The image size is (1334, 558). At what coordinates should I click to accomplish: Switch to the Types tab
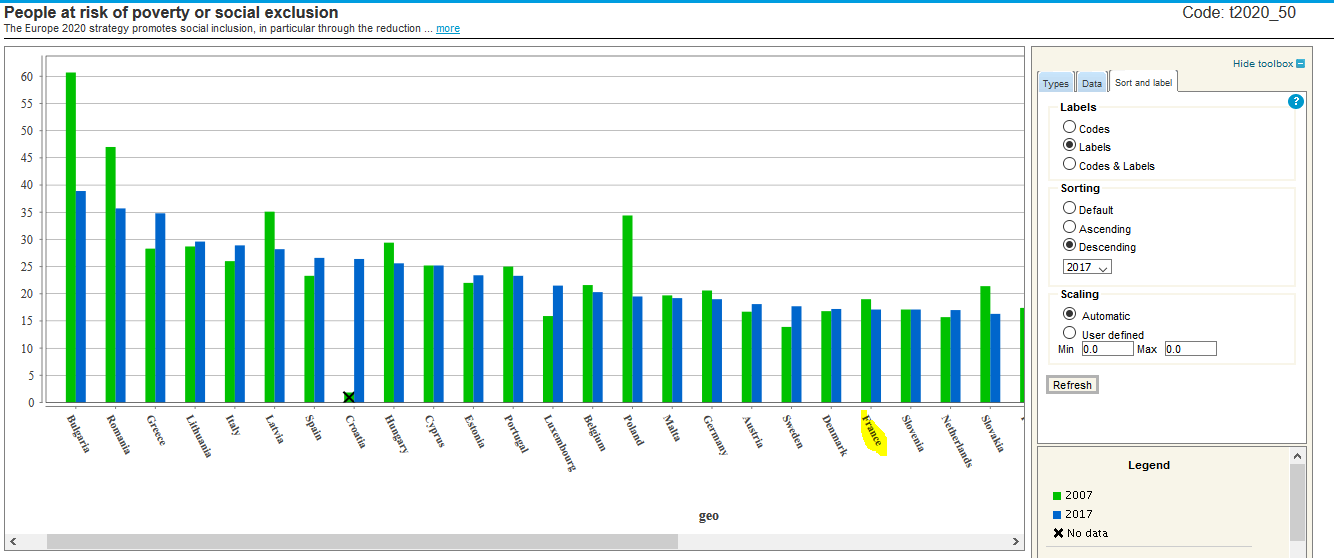coord(1055,84)
